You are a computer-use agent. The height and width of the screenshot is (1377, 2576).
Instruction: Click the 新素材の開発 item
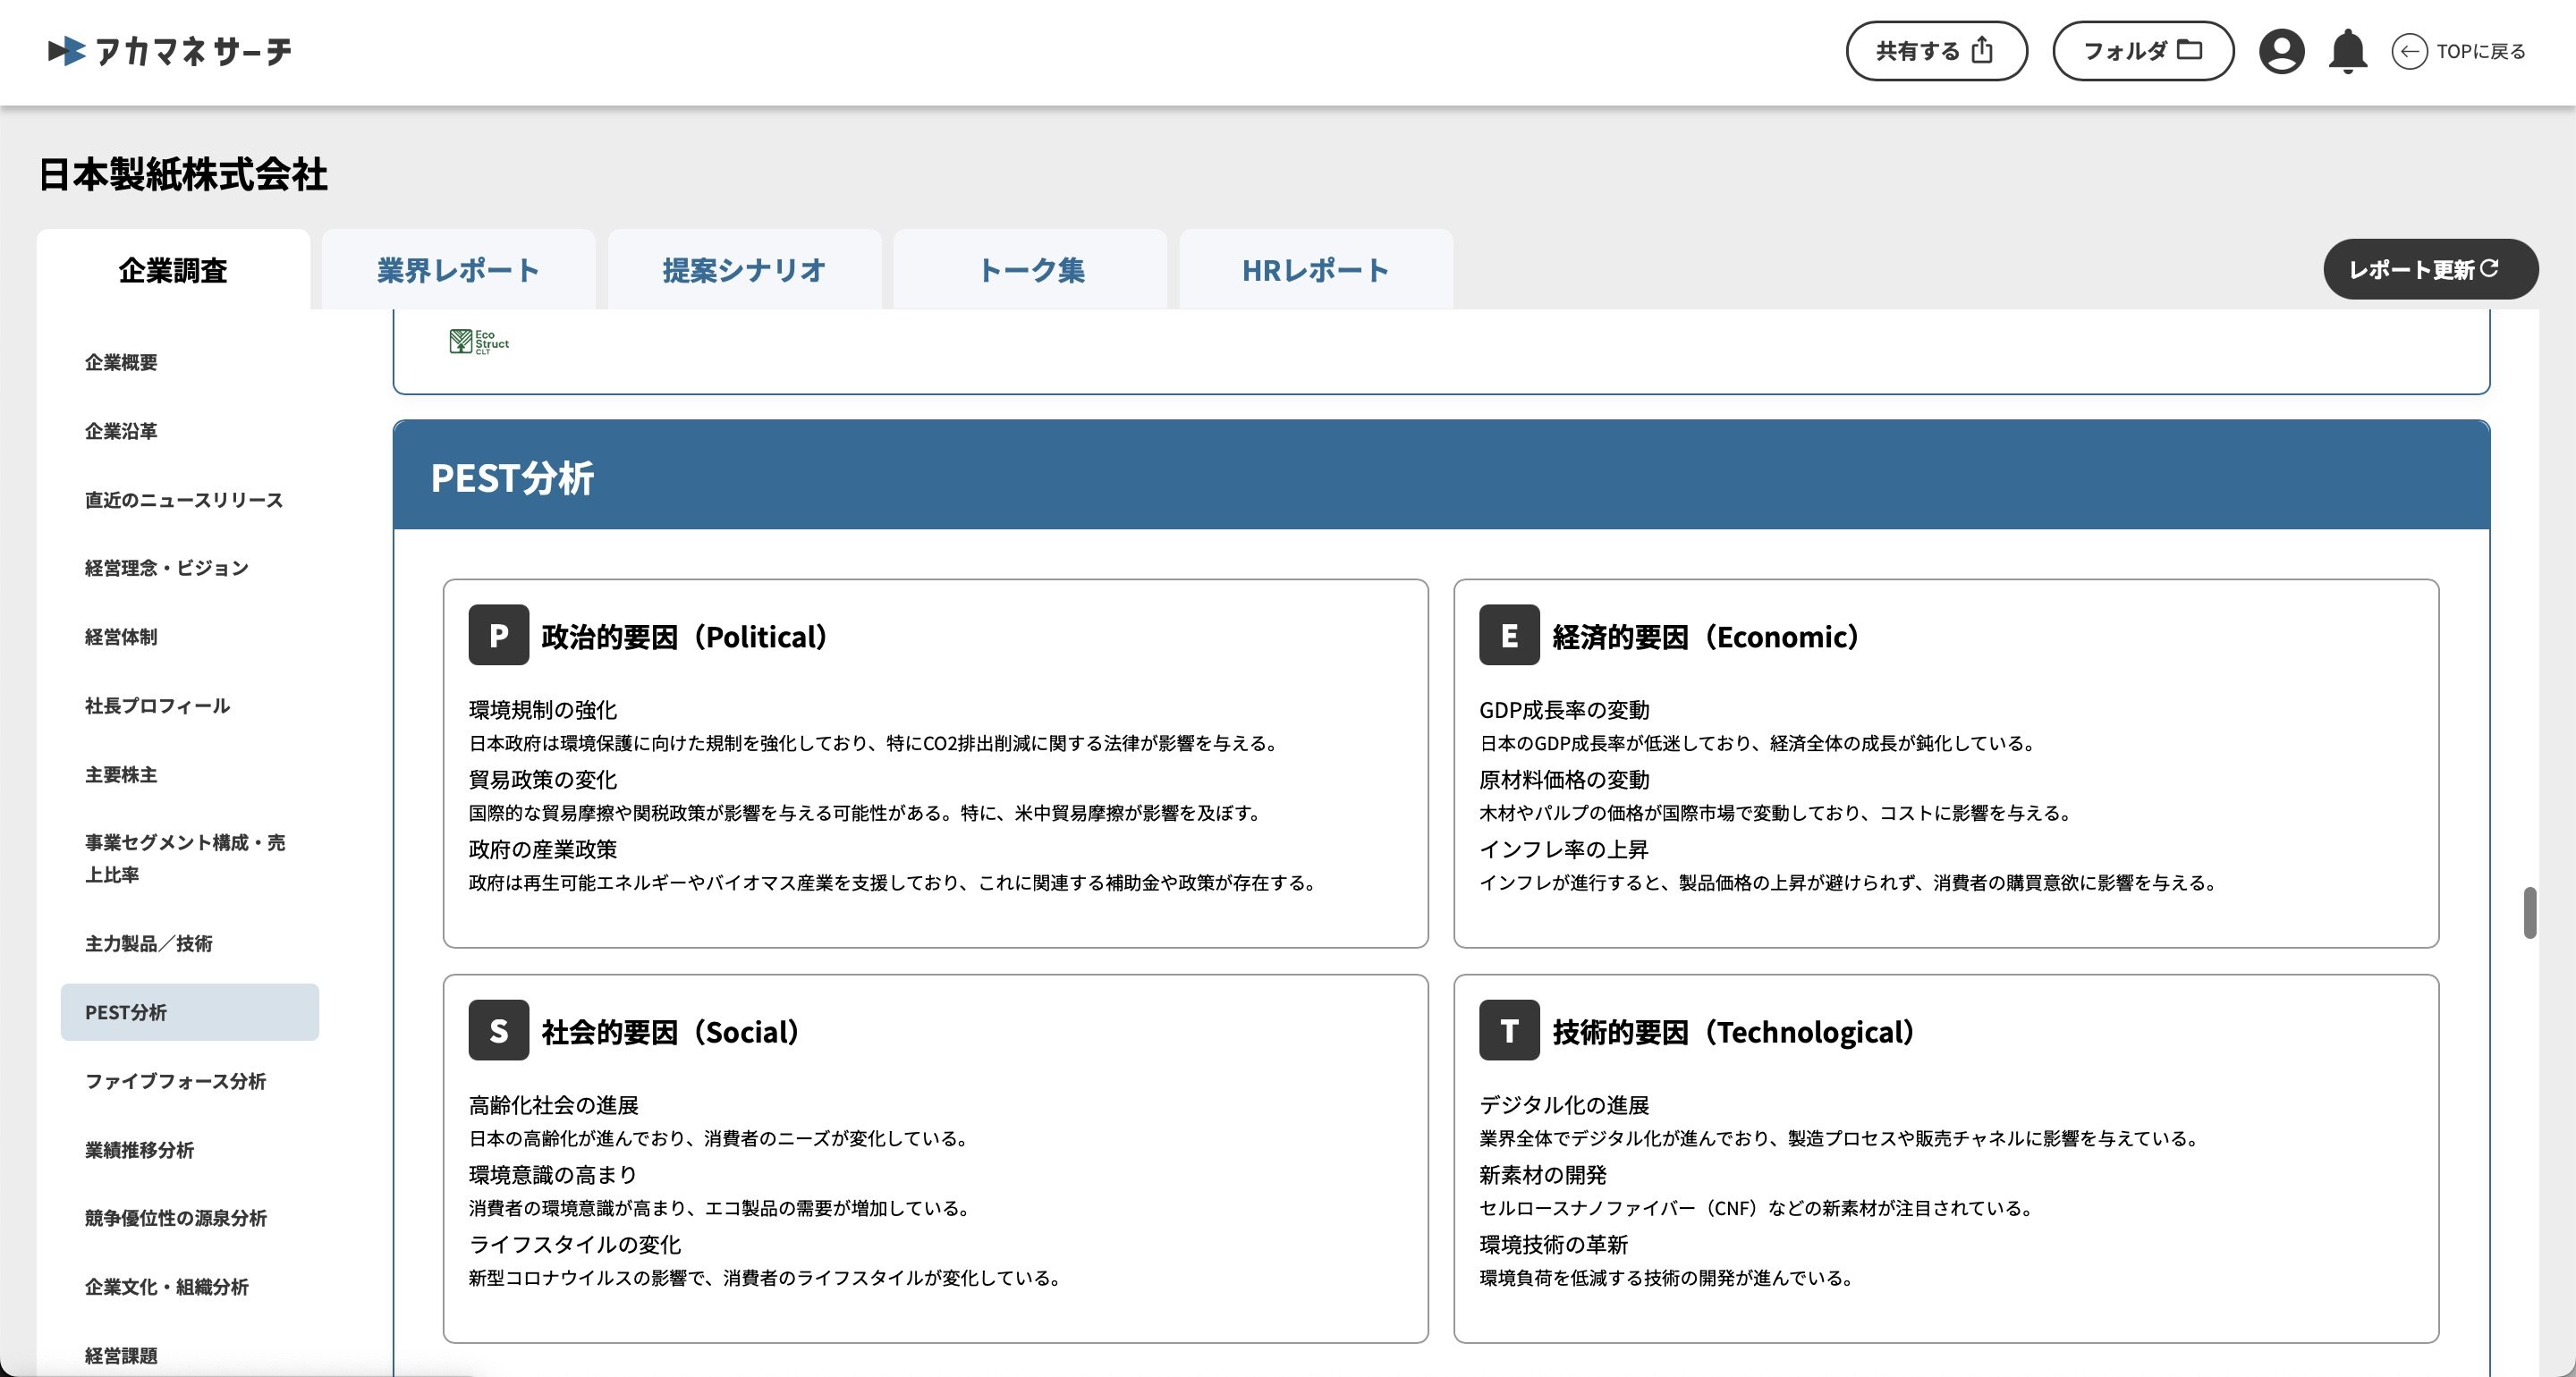[1543, 1175]
